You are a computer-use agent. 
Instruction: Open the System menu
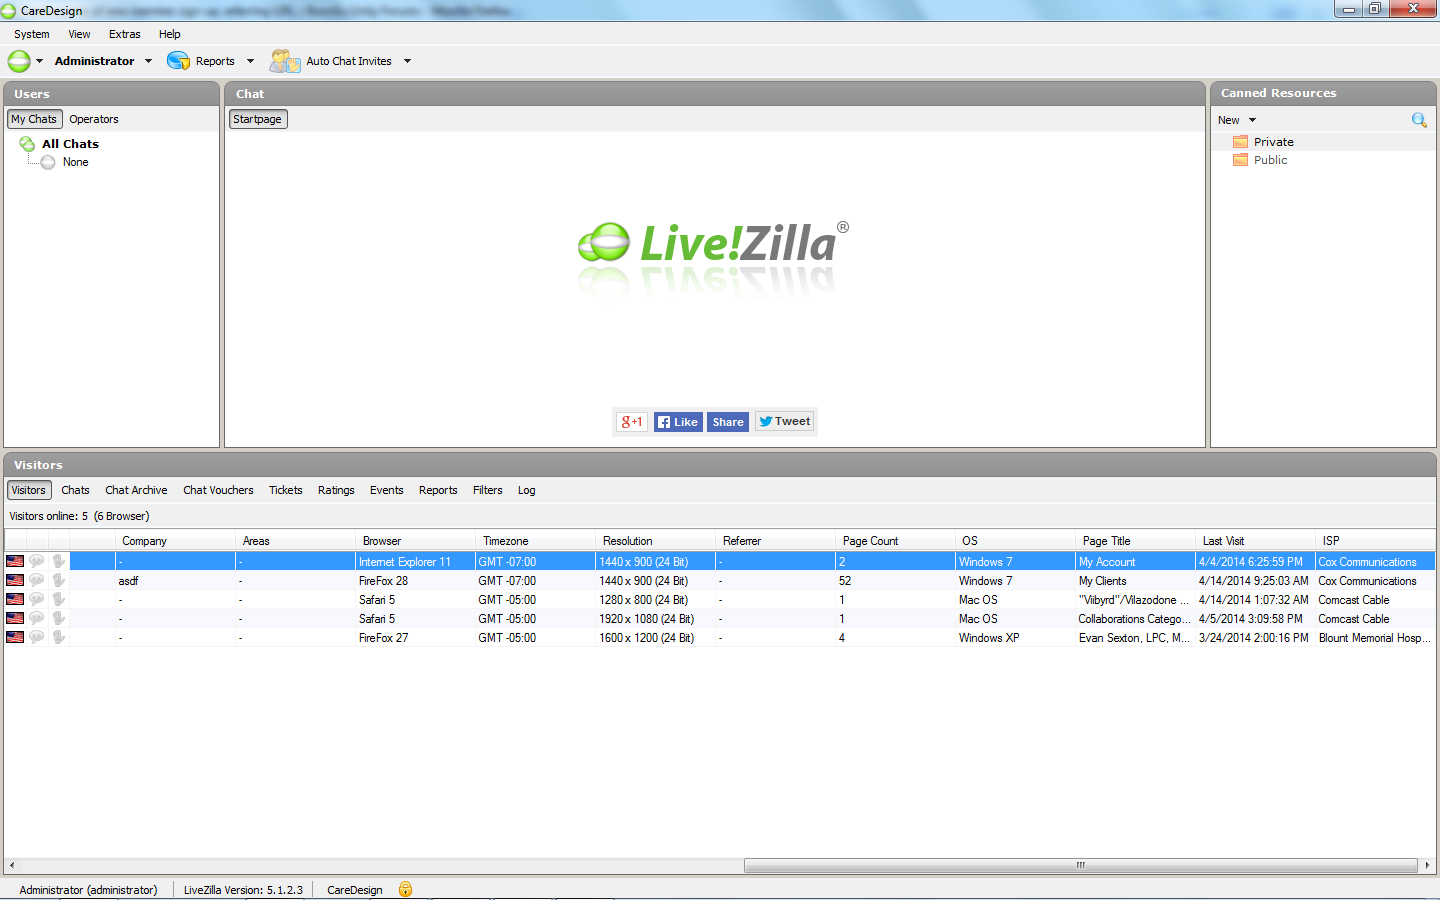pyautogui.click(x=32, y=34)
